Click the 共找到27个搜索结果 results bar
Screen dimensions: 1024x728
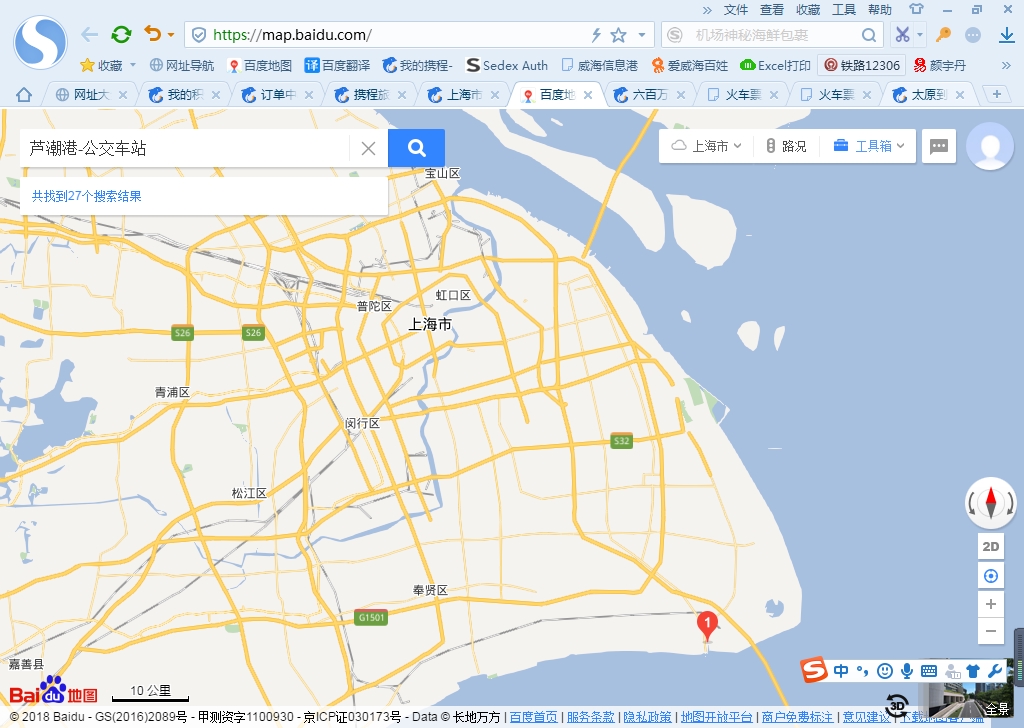(204, 196)
